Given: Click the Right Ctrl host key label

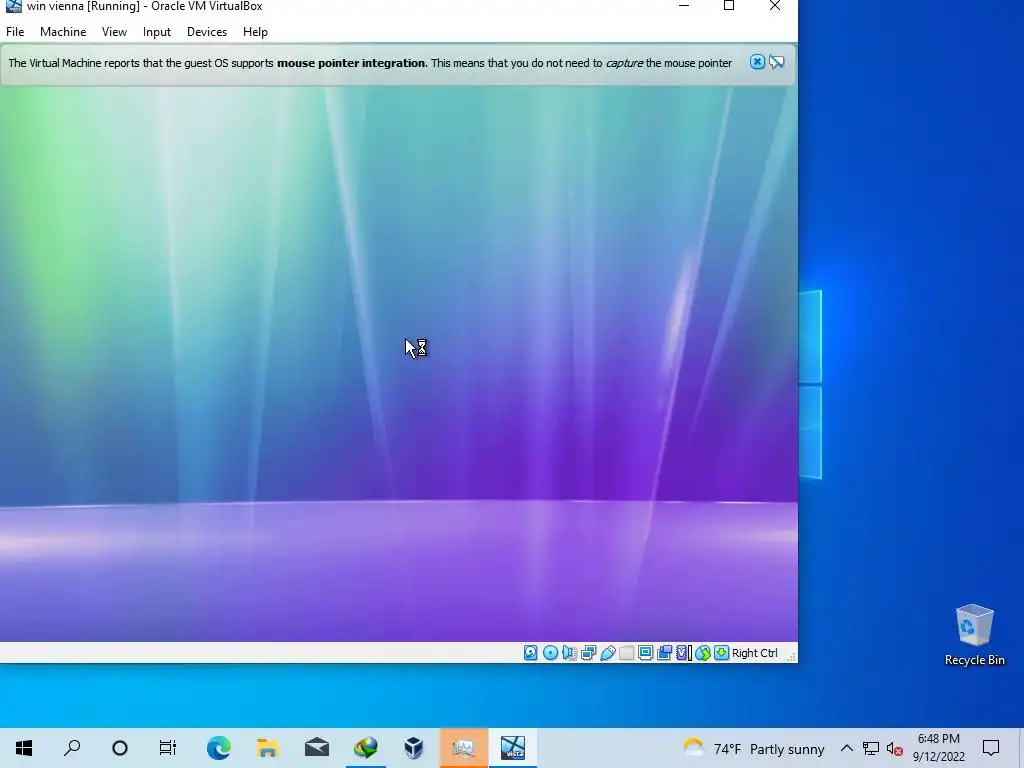Looking at the screenshot, I should click(754, 653).
